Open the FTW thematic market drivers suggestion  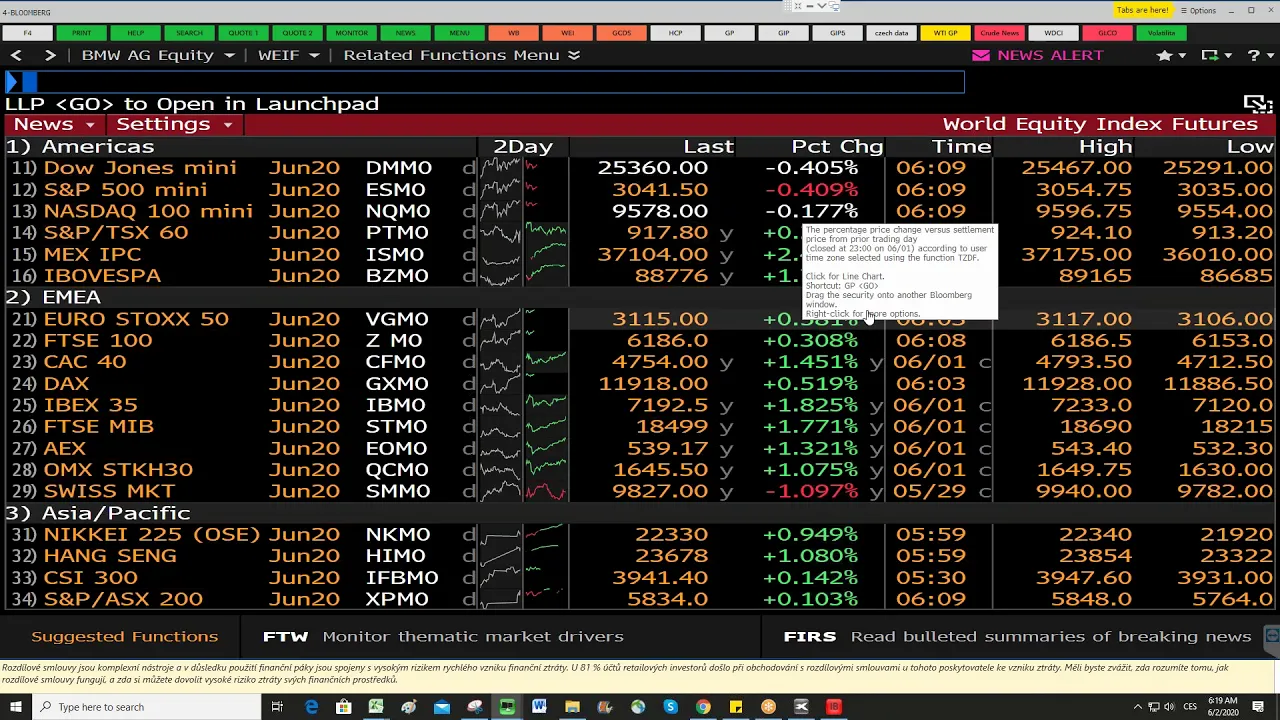(x=443, y=637)
